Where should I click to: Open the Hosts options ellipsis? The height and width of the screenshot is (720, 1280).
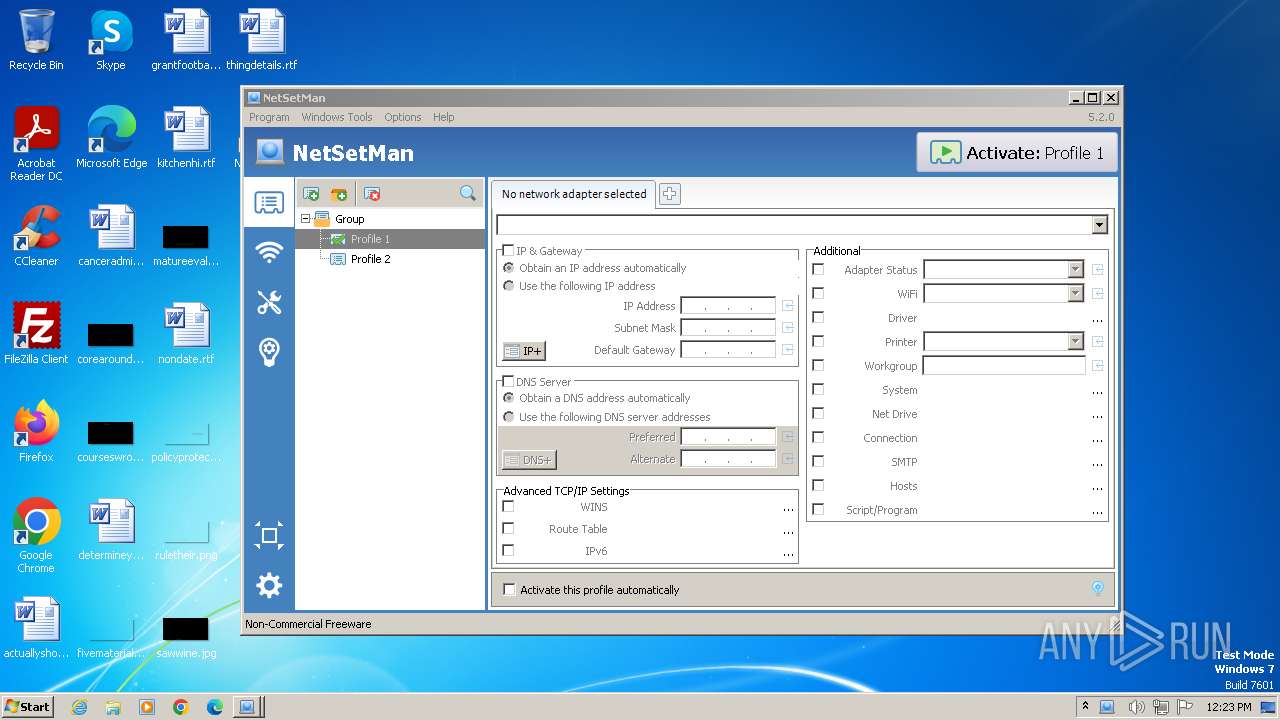click(x=1097, y=486)
